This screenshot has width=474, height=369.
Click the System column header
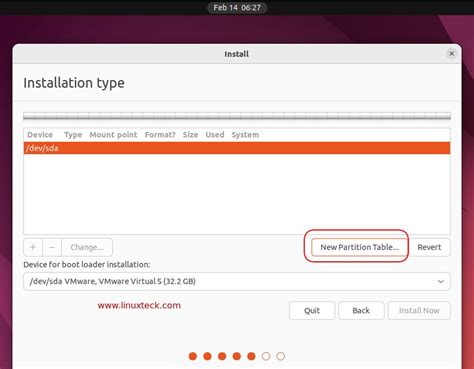245,135
